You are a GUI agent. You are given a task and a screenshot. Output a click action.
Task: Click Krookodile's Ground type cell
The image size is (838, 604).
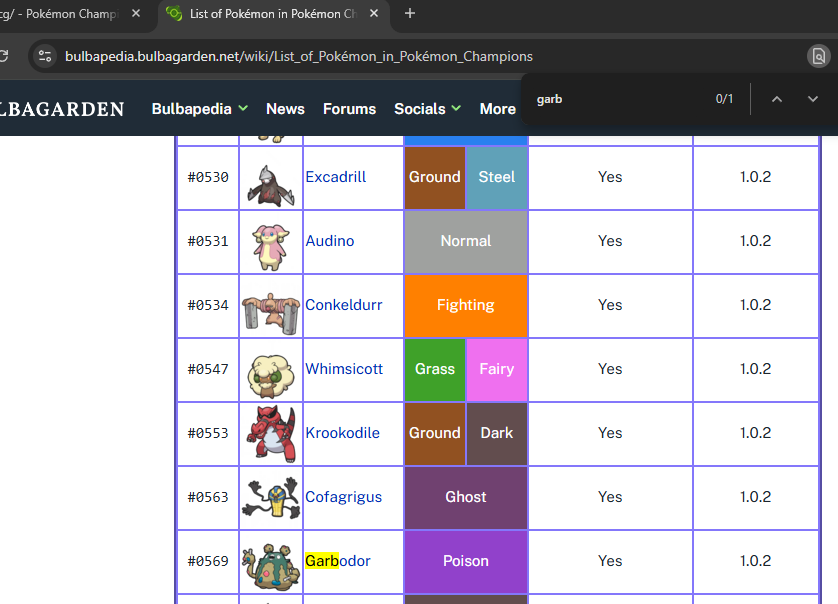pos(434,433)
